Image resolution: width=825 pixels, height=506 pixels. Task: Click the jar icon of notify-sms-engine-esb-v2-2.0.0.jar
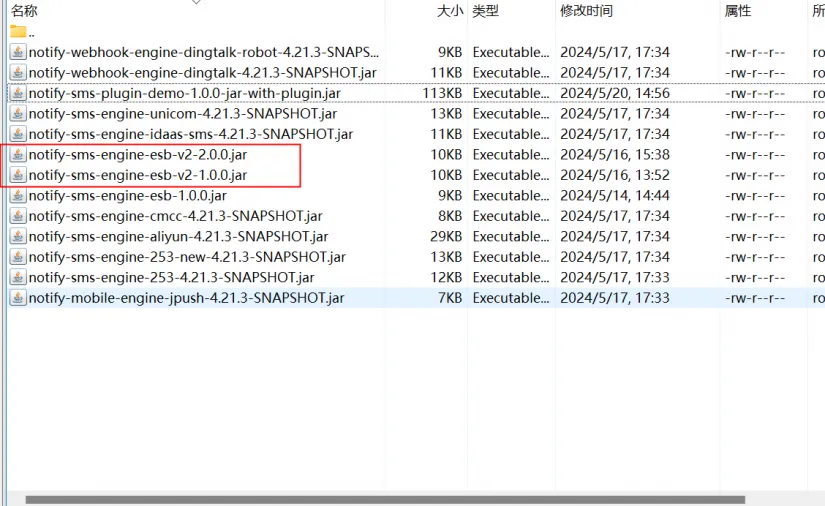click(x=18, y=155)
